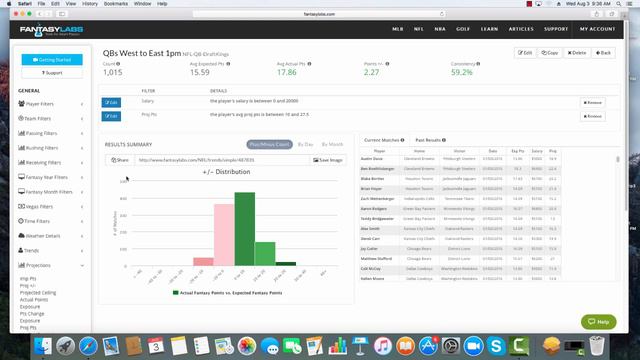Click info icon next to Count
Viewport: 640px width, 360px height.
(118, 64)
